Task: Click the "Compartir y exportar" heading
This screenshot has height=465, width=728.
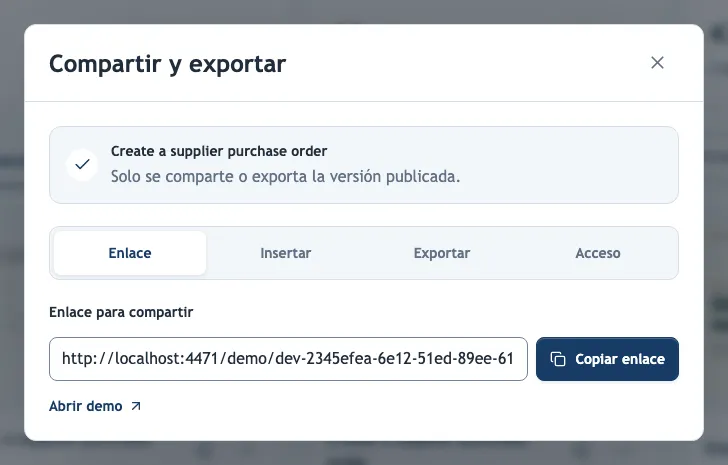Action: (168, 64)
